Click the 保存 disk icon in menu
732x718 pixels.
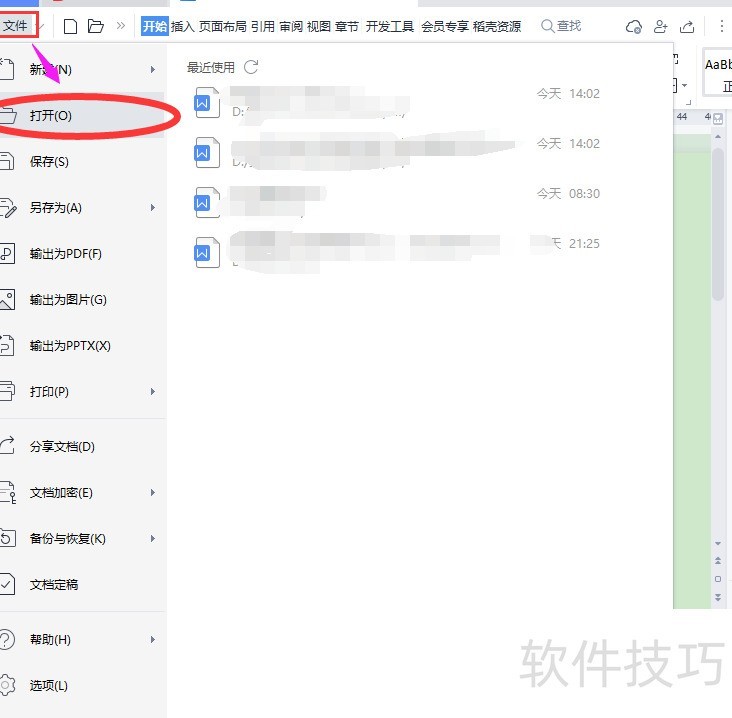click(7, 161)
